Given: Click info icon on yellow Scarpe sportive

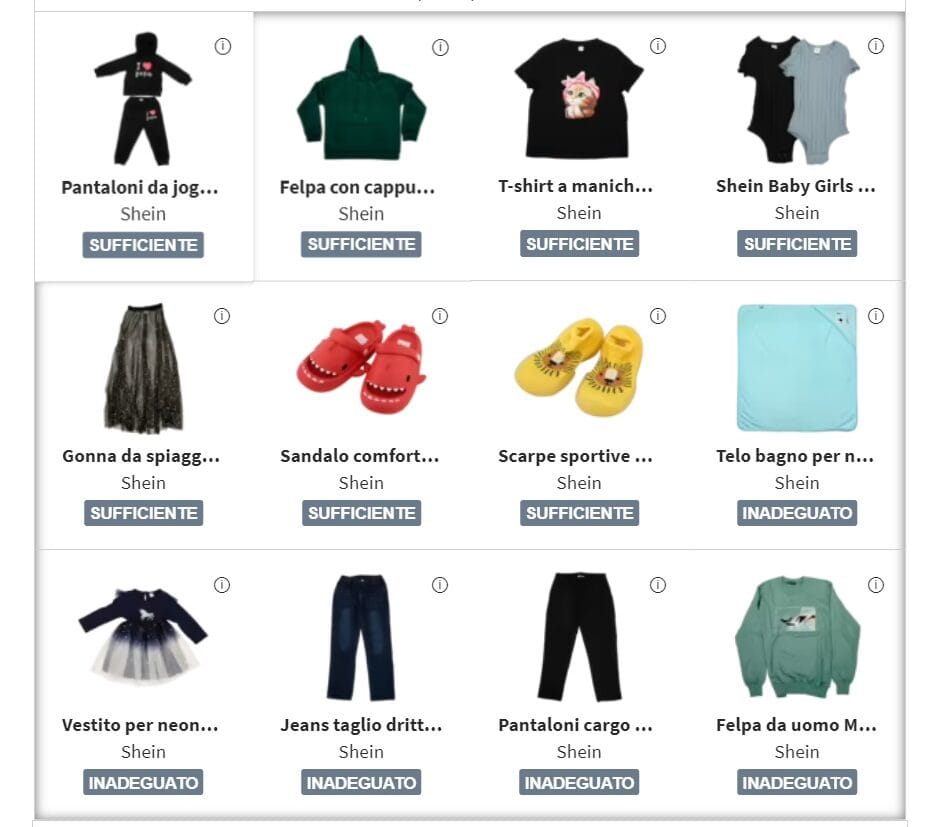Looking at the screenshot, I should pyautogui.click(x=658, y=315).
